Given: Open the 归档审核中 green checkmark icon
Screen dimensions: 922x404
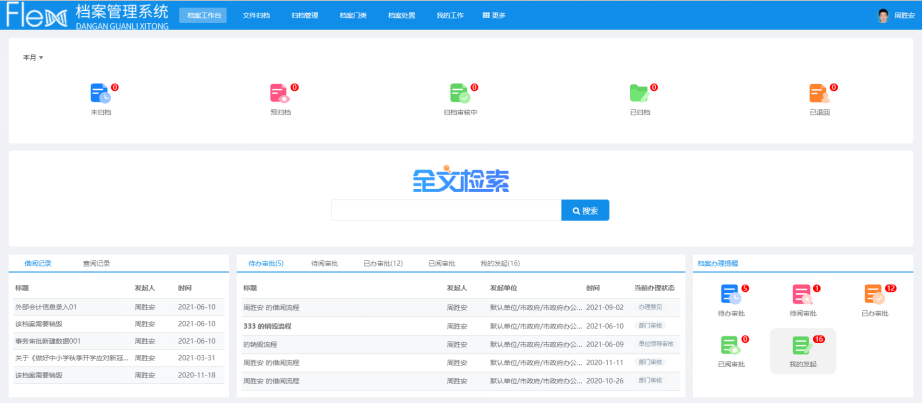Looking at the screenshot, I should [x=460, y=94].
